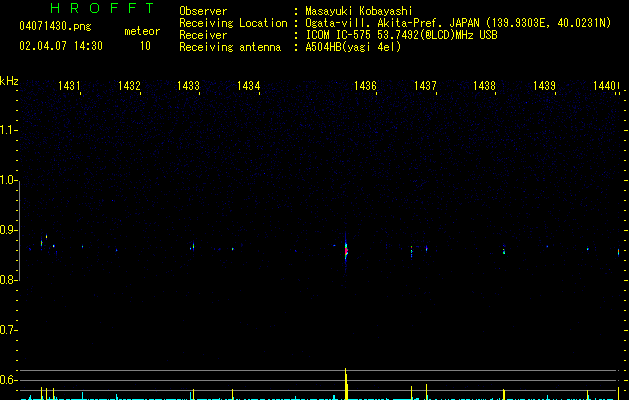Click the 1436 time marker
This screenshot has width=629, height=400.
(x=365, y=86)
